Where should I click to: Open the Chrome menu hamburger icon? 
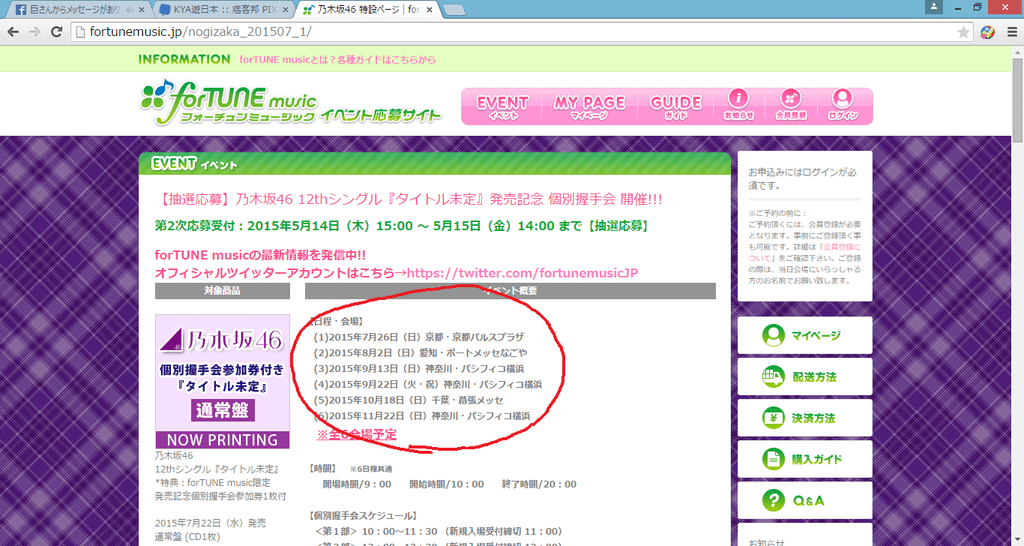1012,31
